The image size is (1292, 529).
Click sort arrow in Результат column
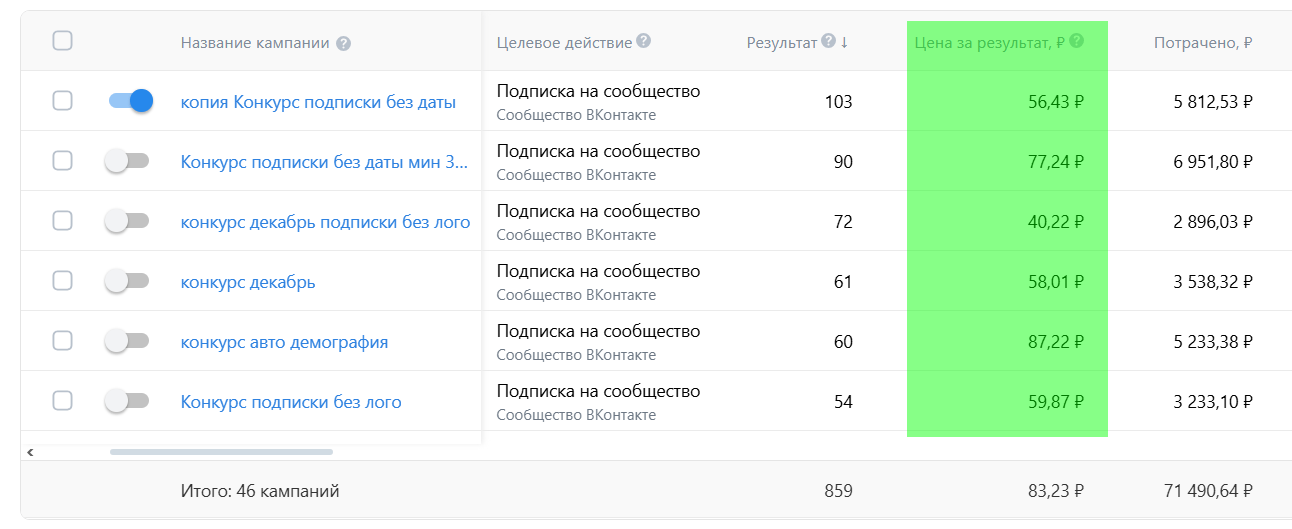844,42
